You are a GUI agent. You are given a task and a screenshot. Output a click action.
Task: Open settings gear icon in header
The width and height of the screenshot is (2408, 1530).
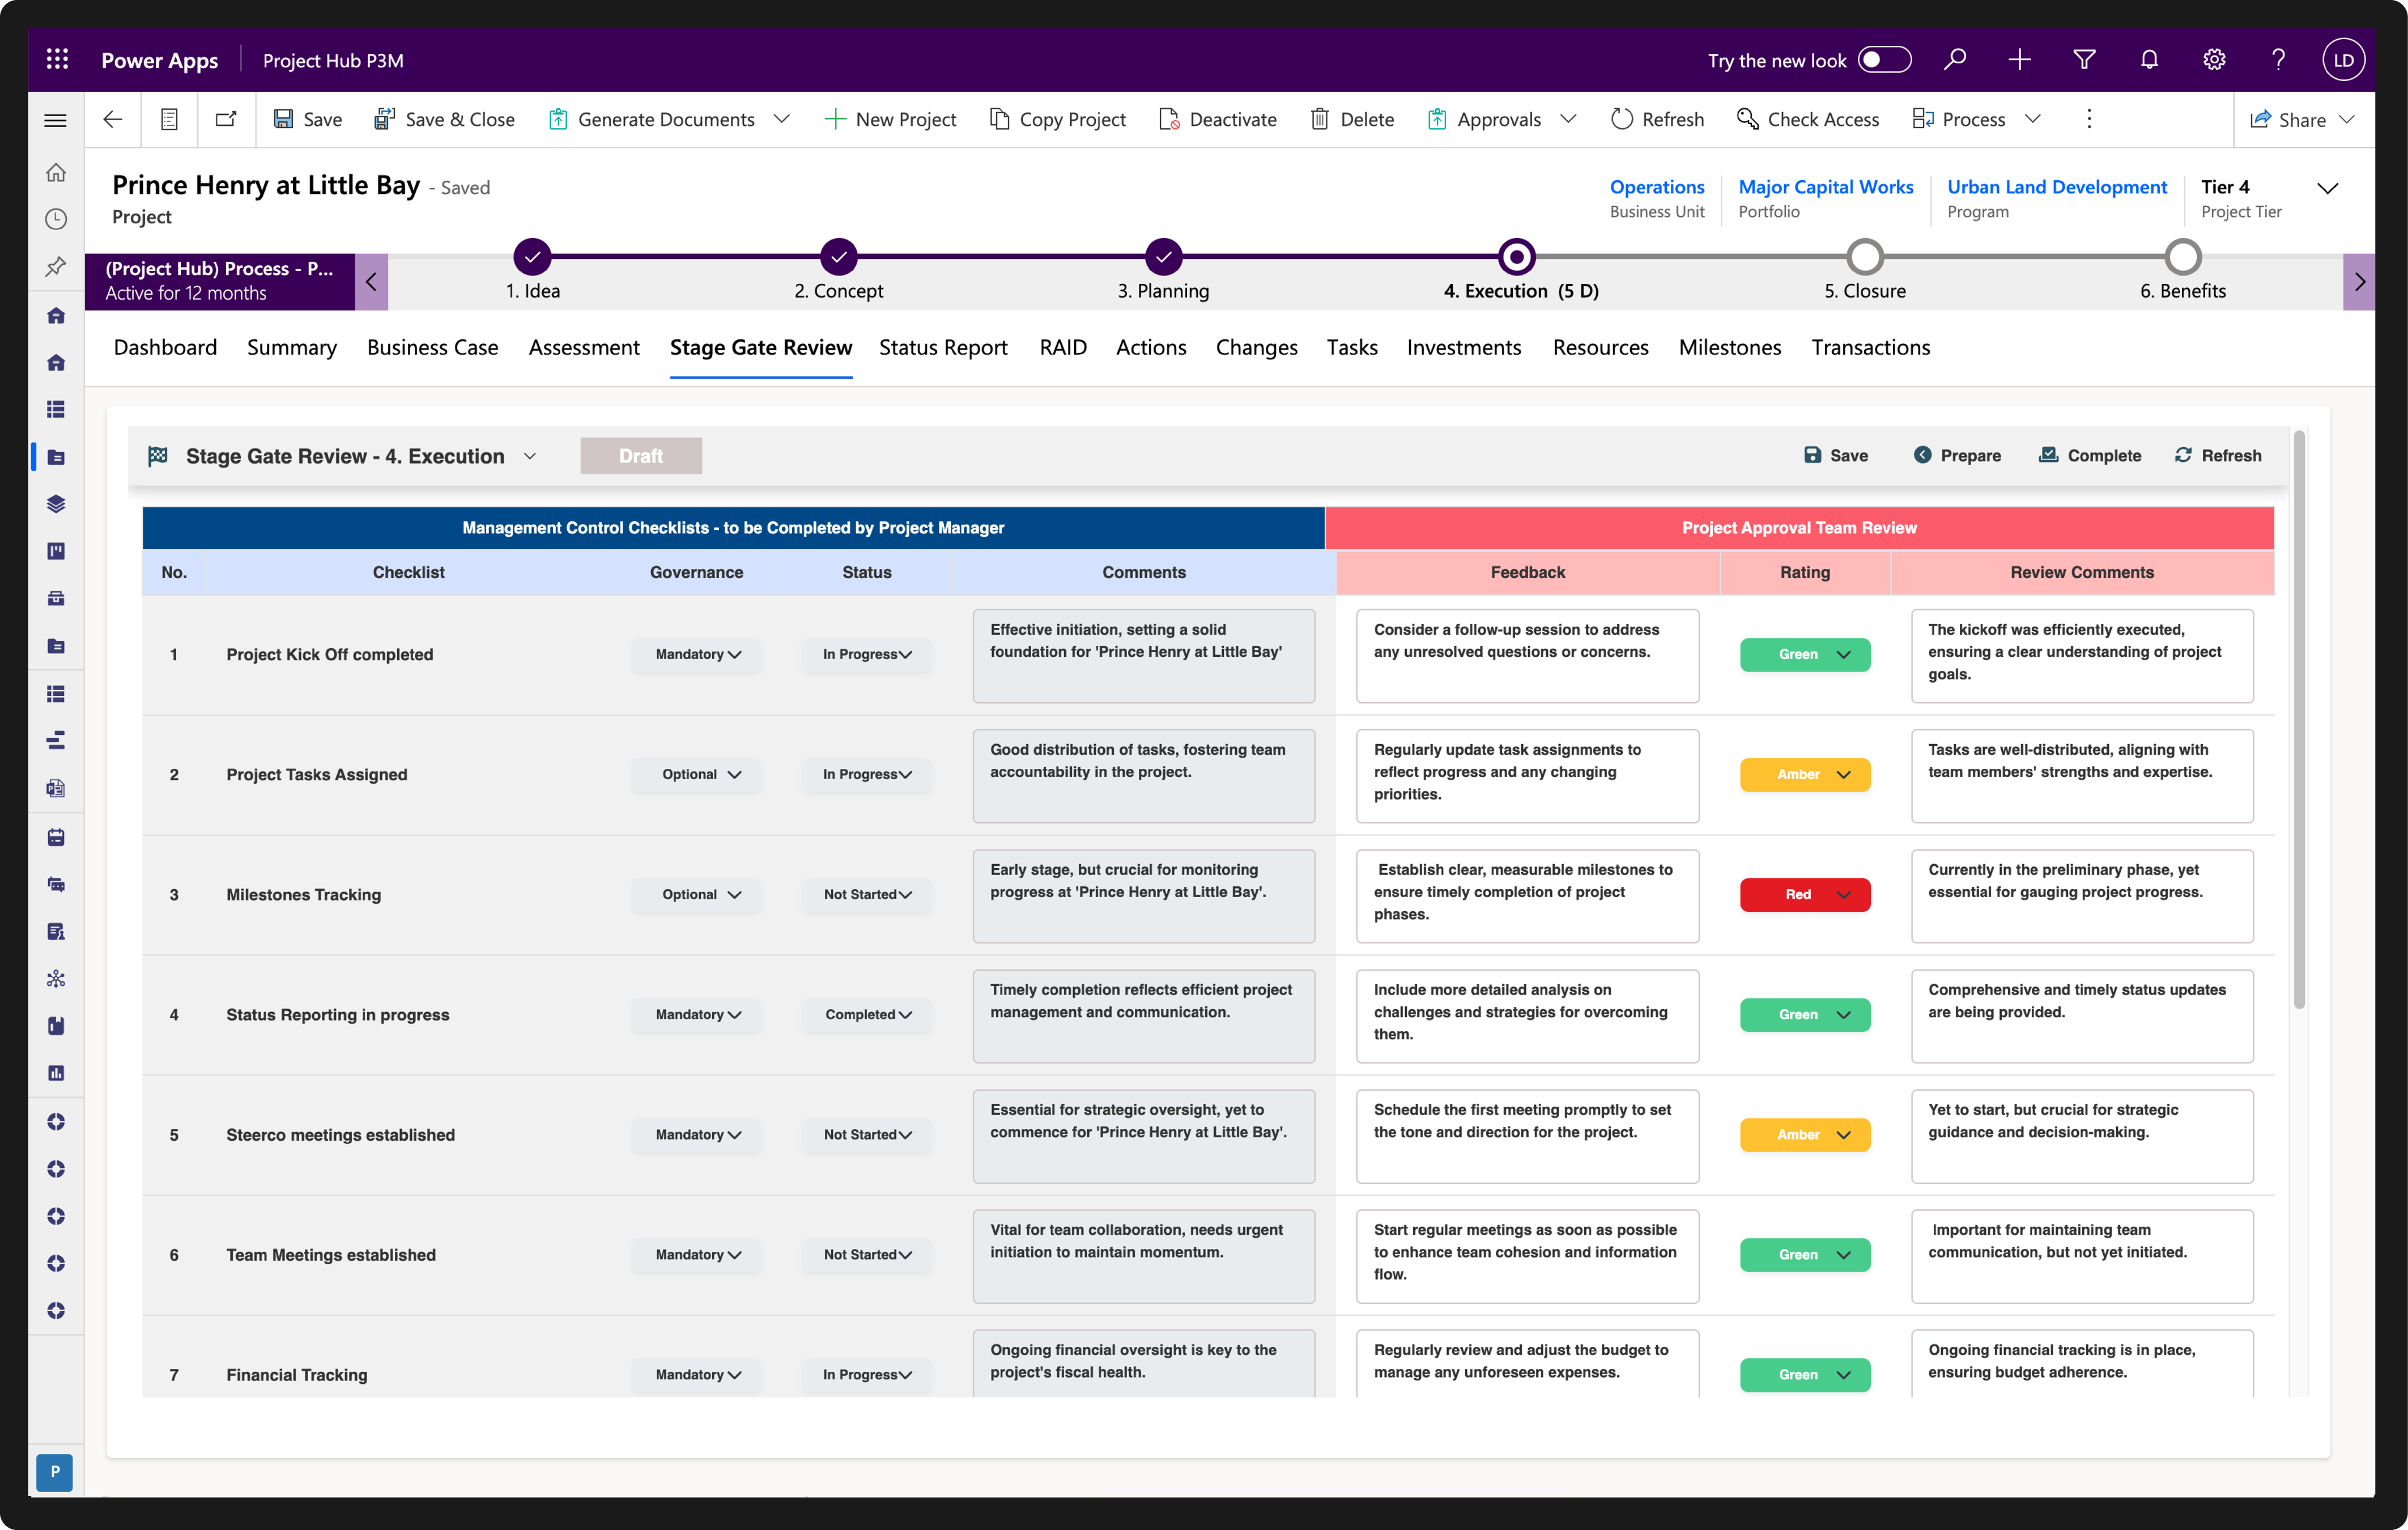pyautogui.click(x=2214, y=60)
